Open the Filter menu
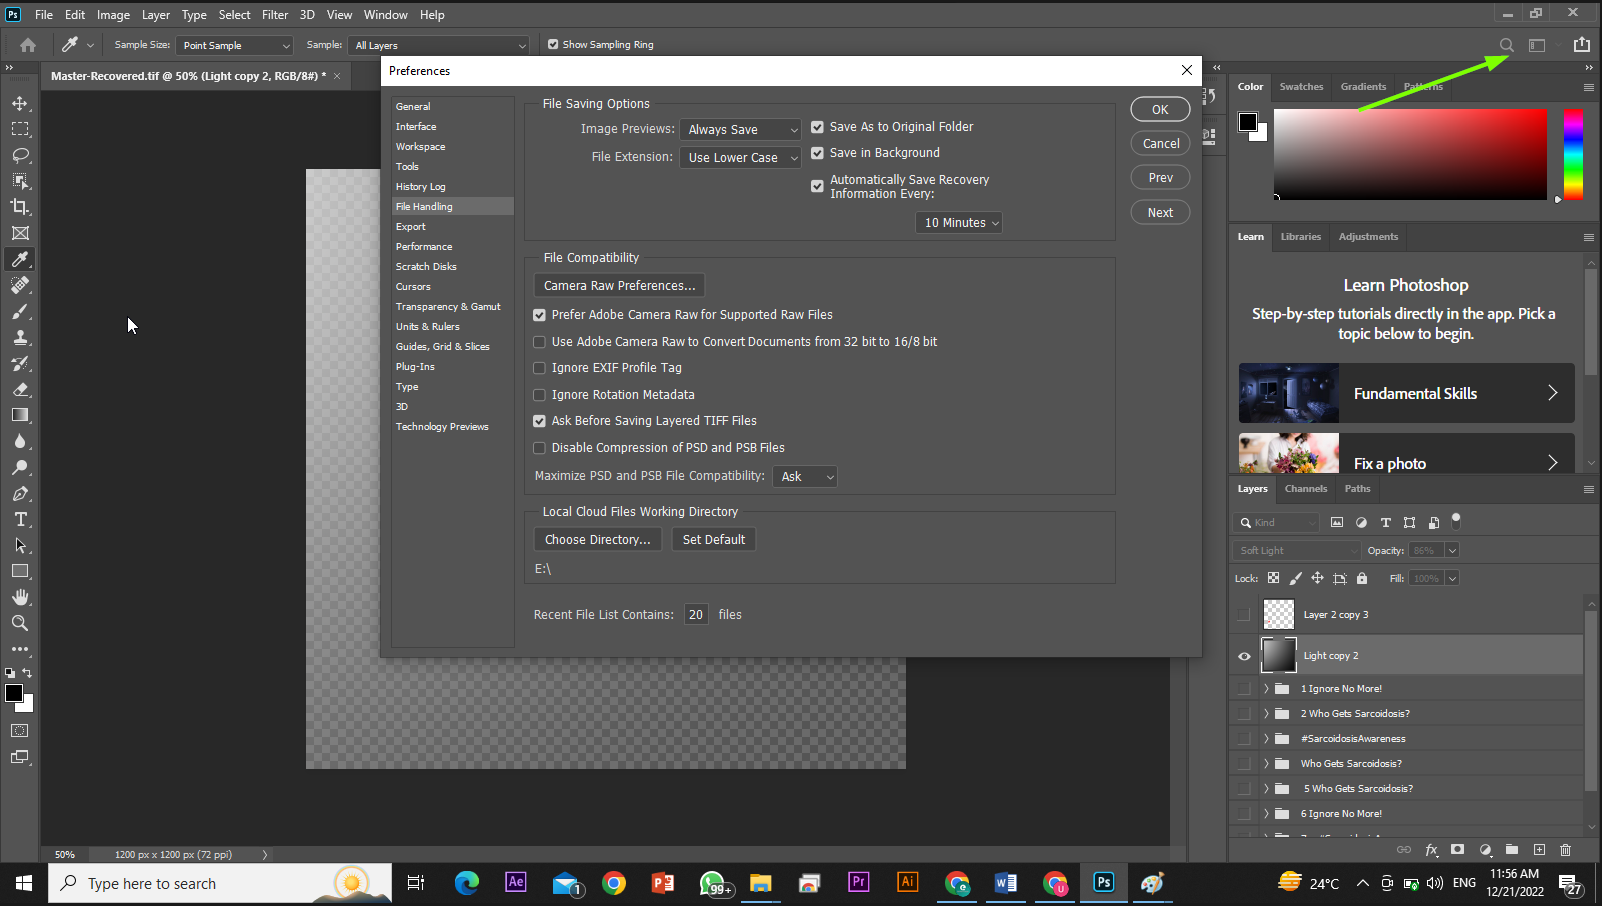Viewport: 1602px width, 906px height. click(x=275, y=14)
